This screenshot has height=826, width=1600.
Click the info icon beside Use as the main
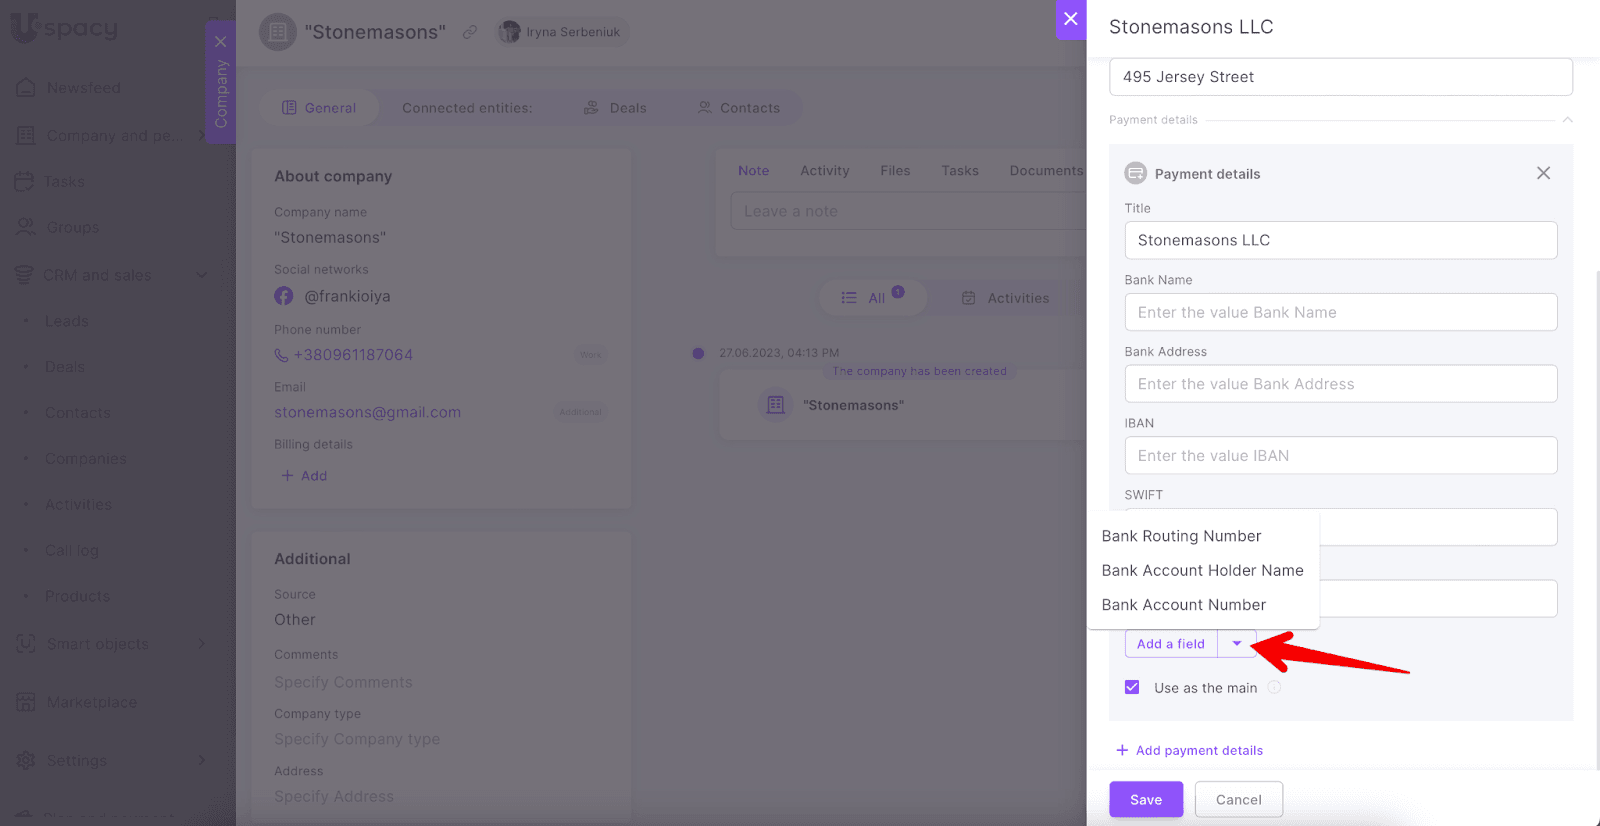1274,688
